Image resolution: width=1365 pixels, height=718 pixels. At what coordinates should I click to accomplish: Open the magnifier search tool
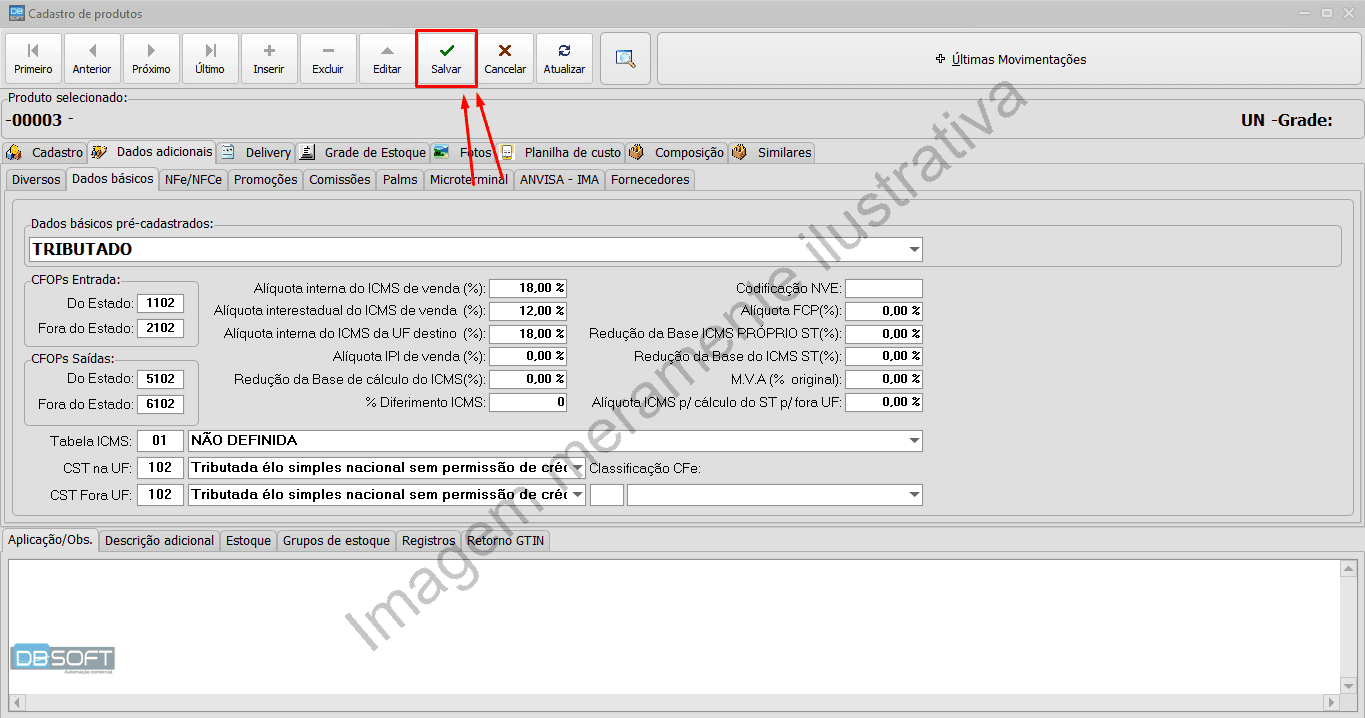(x=625, y=57)
